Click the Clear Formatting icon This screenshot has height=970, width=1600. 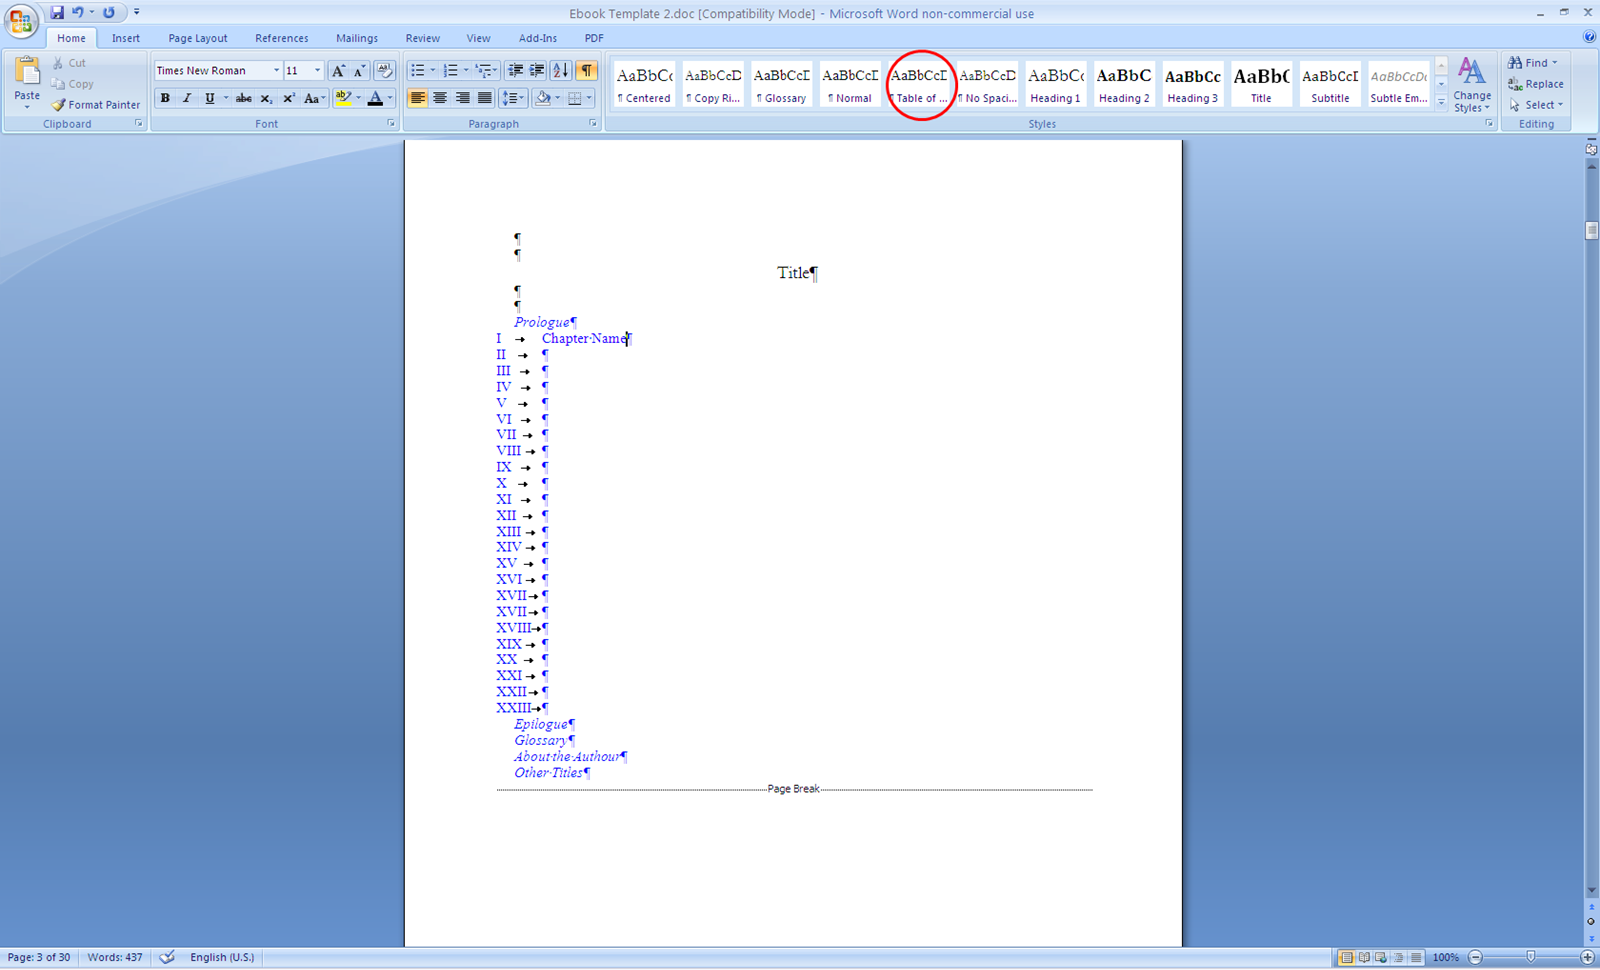[x=384, y=71]
